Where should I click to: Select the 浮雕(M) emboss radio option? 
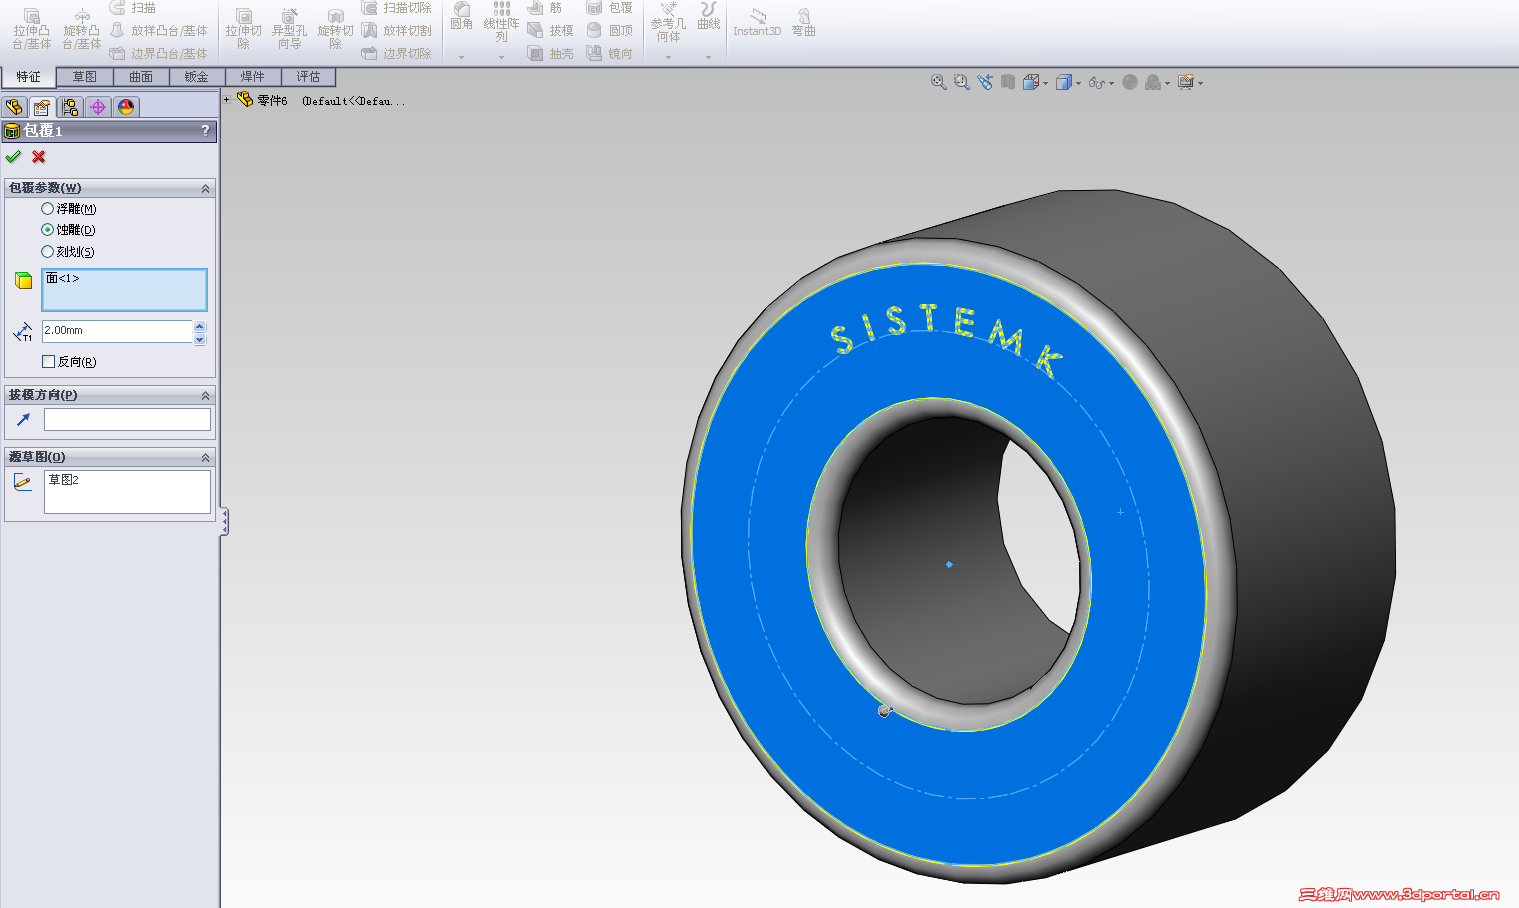click(x=47, y=209)
